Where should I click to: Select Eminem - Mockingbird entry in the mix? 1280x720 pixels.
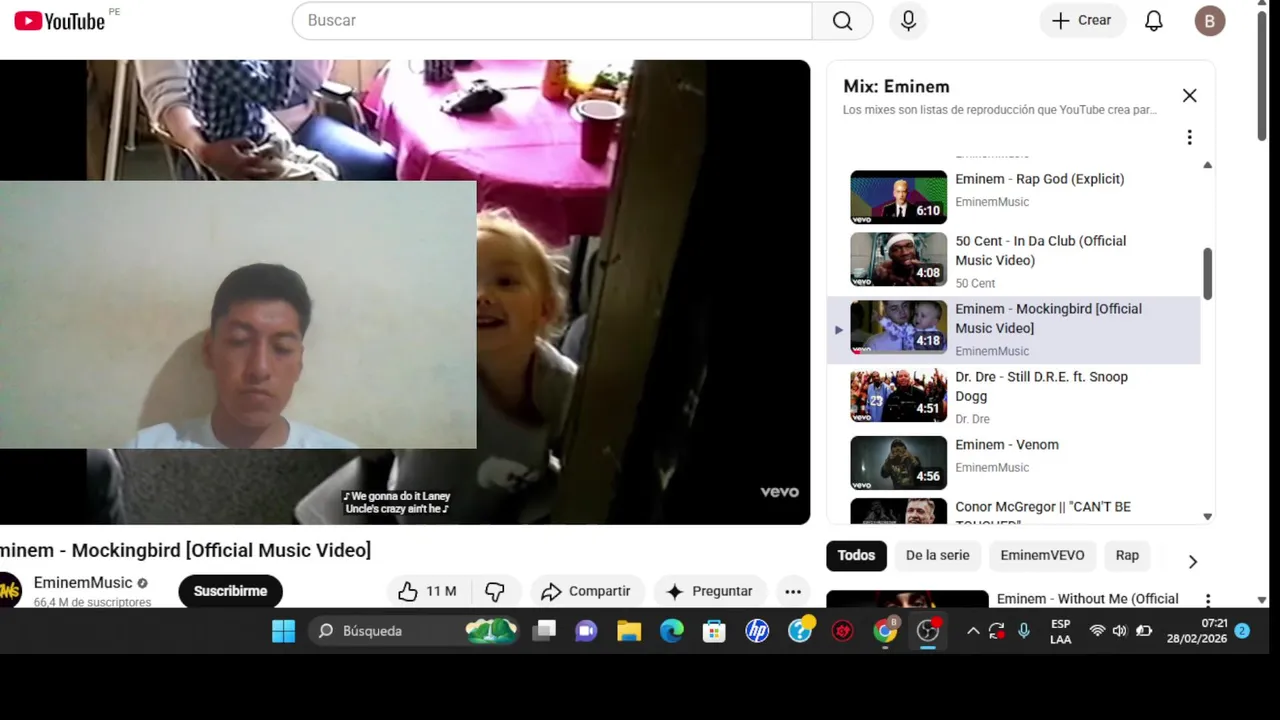(1013, 330)
